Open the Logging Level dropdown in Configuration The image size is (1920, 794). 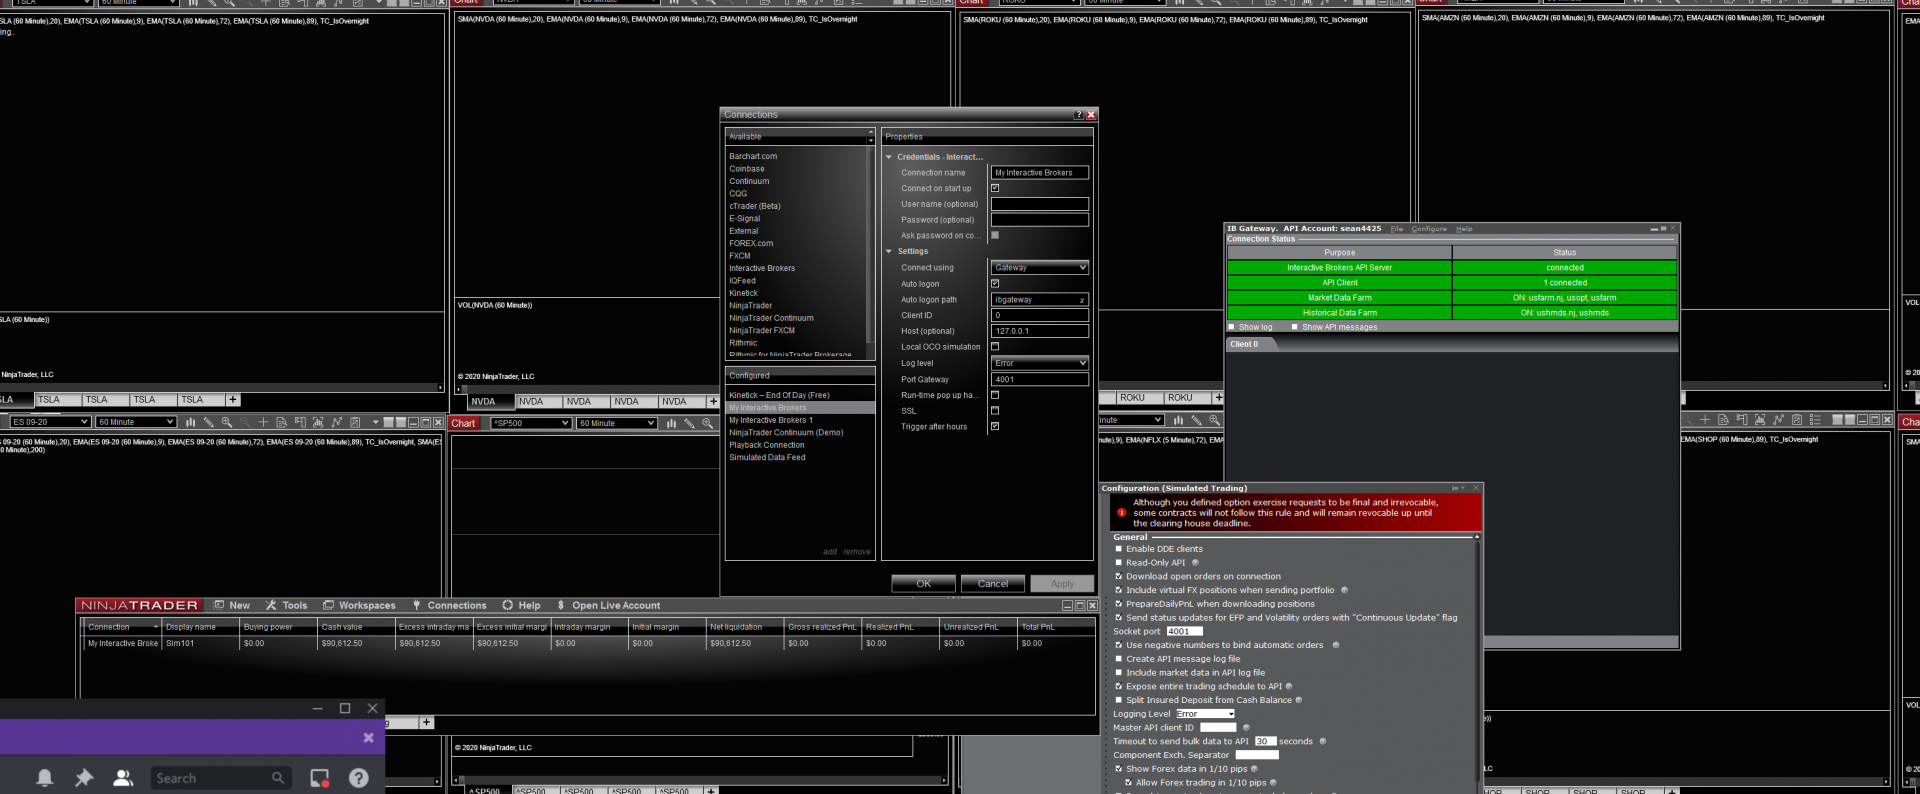[1205, 714]
